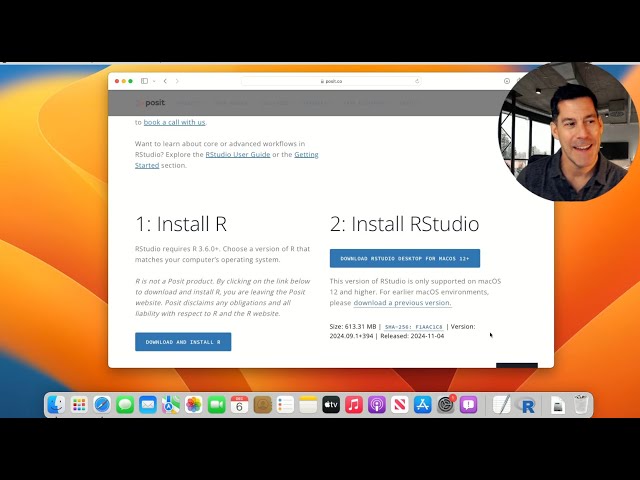640x480 pixels.
Task: Open Mail from the Dock
Action: [148, 405]
